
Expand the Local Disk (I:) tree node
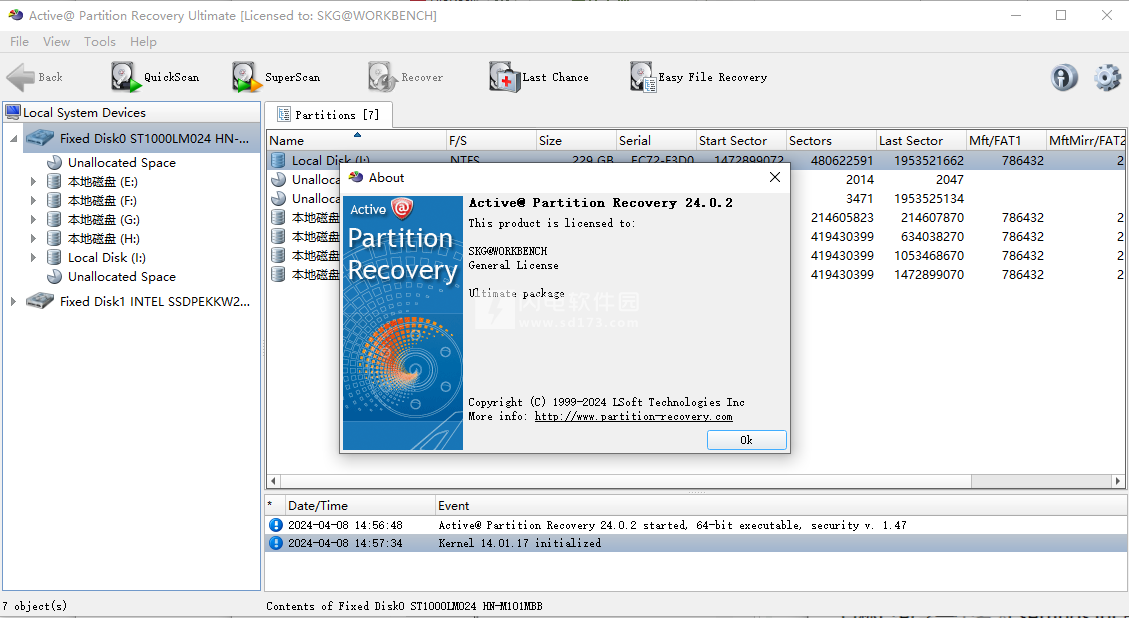[33, 258]
